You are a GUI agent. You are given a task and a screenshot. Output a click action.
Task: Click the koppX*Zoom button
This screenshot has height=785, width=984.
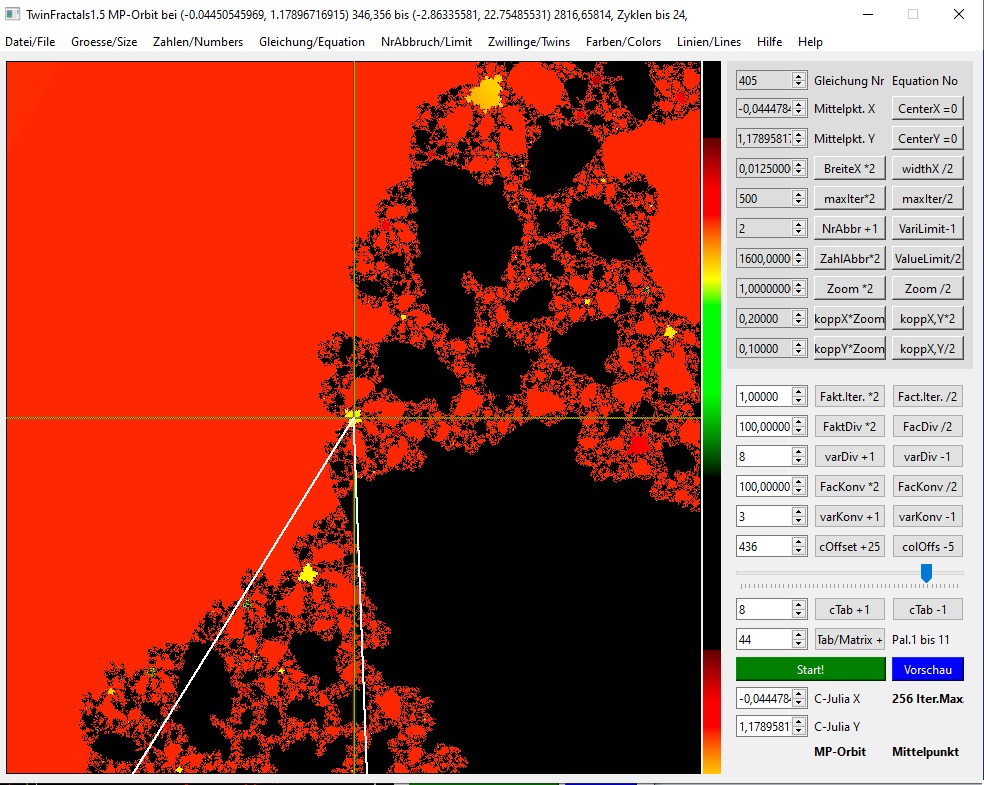(850, 319)
